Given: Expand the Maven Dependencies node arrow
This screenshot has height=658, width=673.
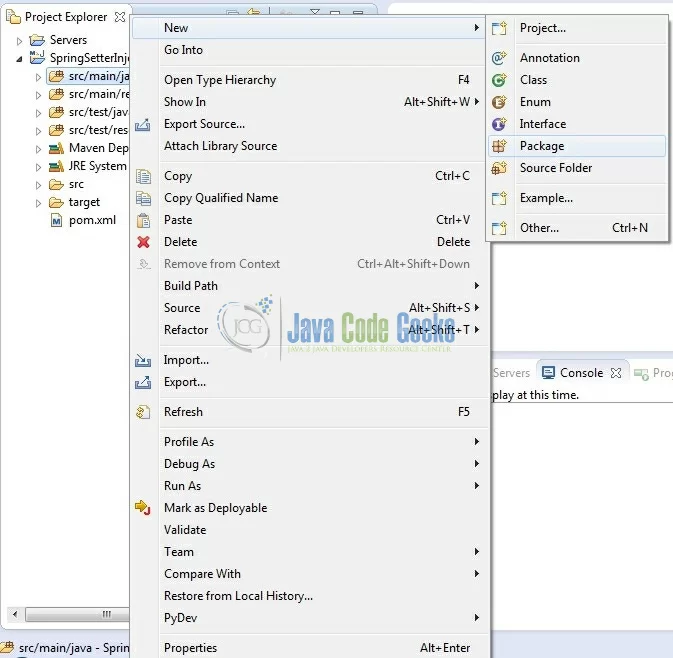Looking at the screenshot, I should click(38, 149).
